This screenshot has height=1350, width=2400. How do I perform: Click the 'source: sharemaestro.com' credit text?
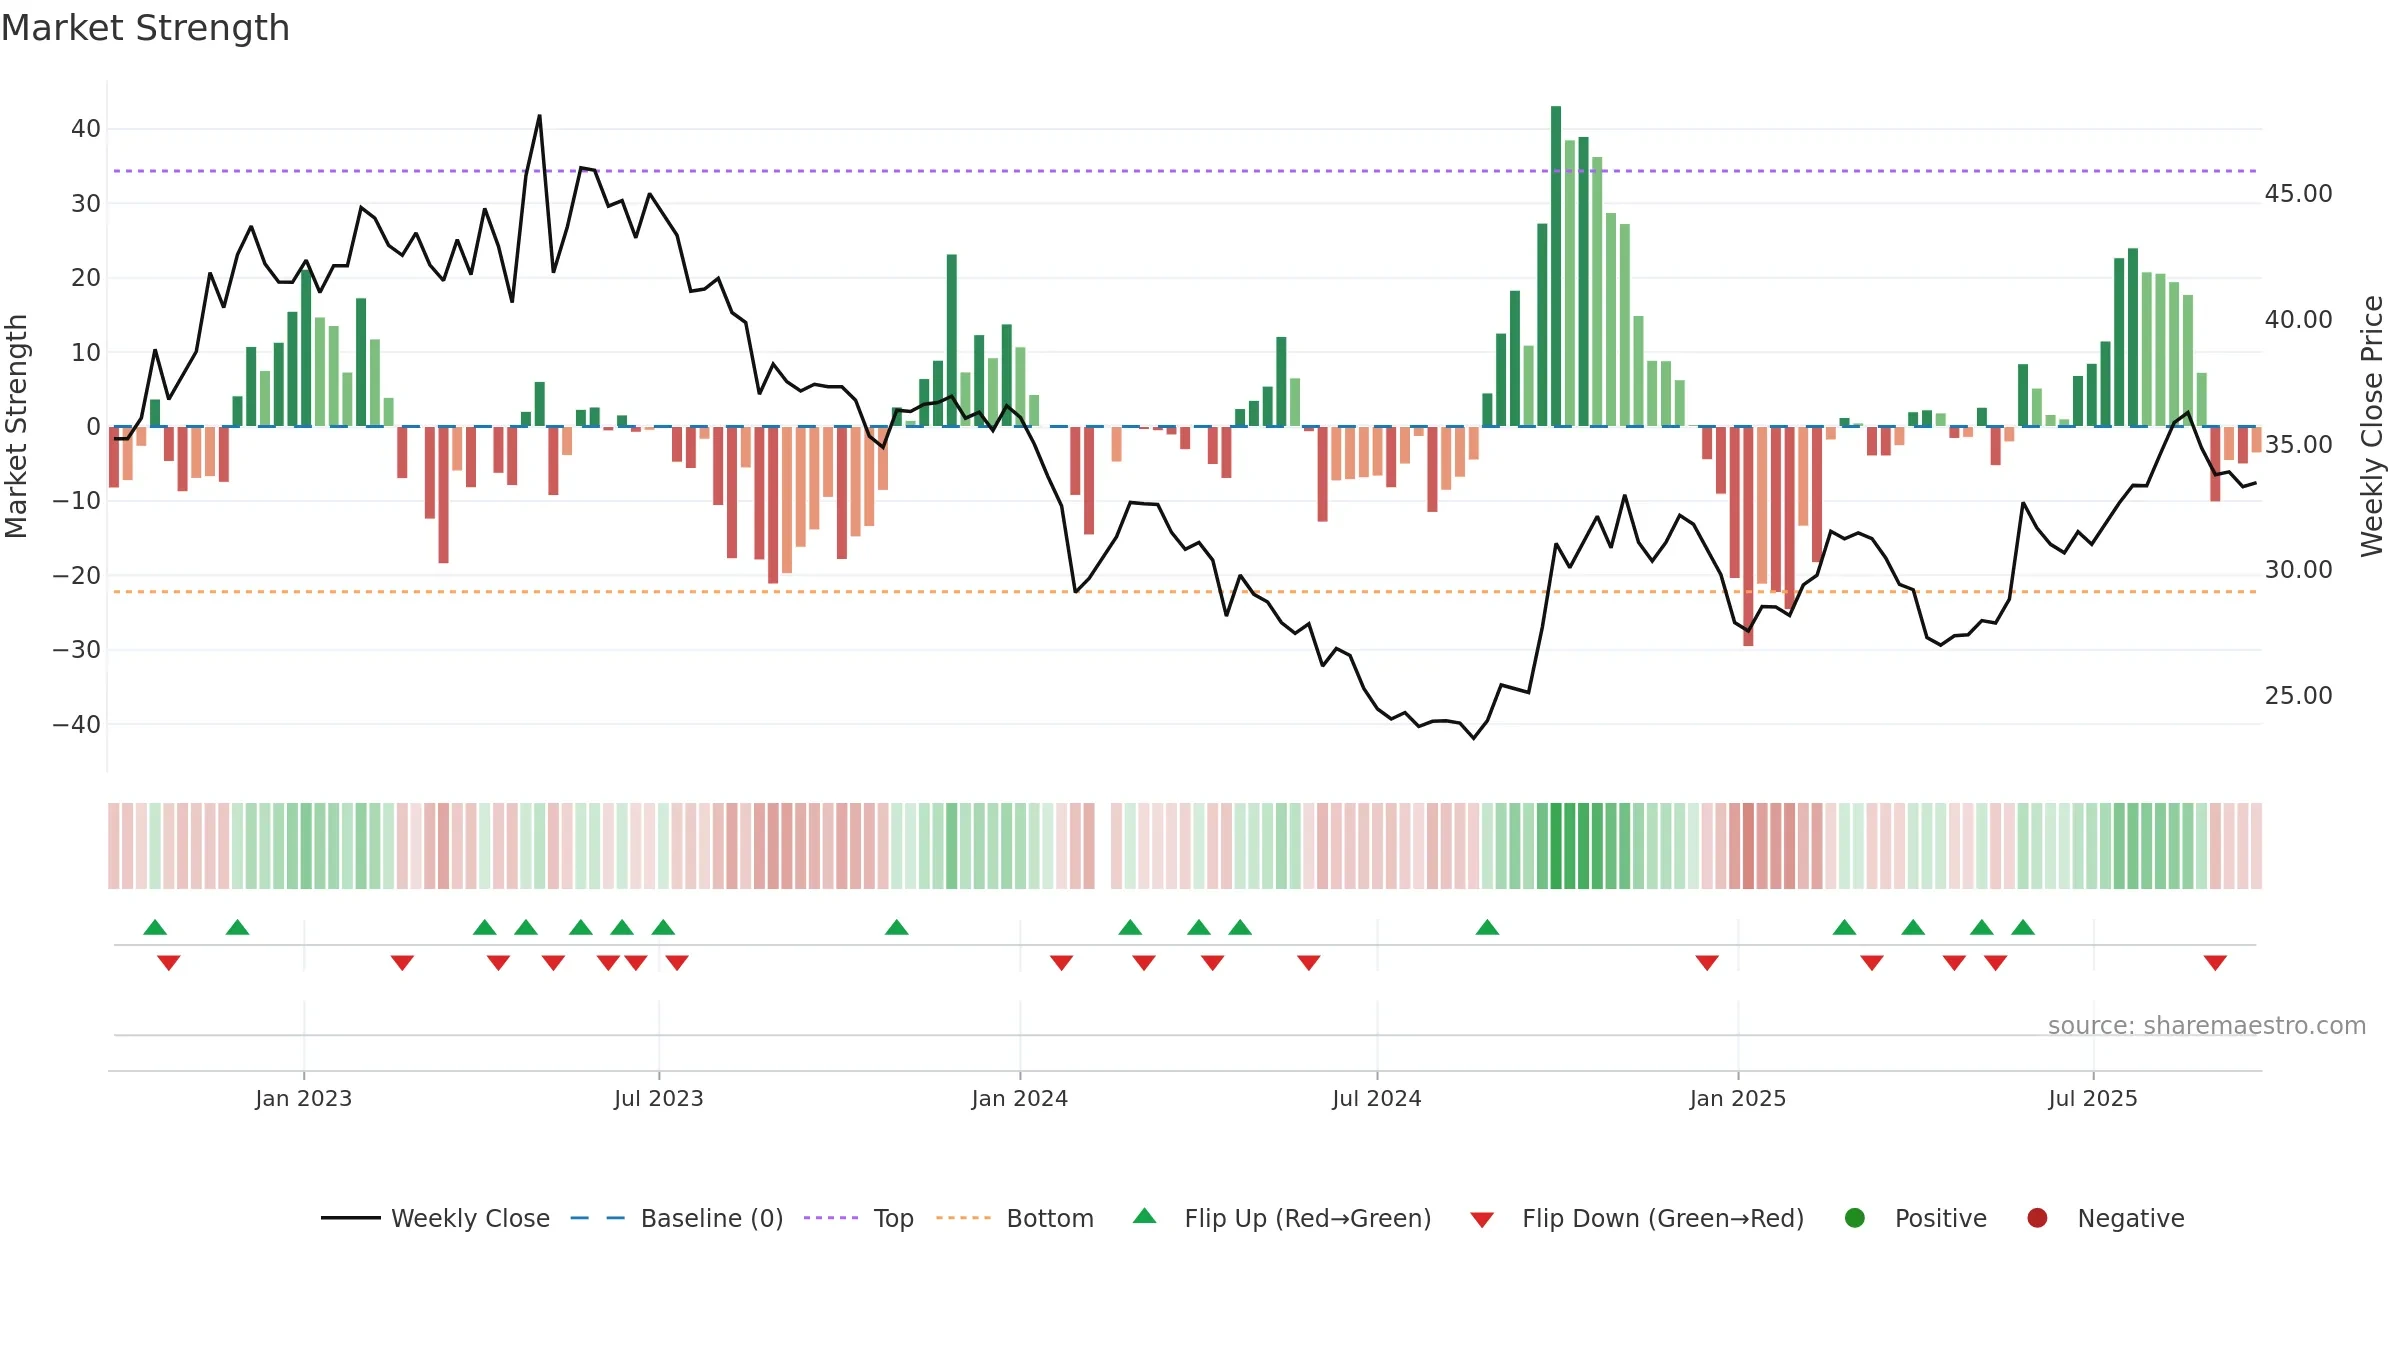coord(2207,1026)
